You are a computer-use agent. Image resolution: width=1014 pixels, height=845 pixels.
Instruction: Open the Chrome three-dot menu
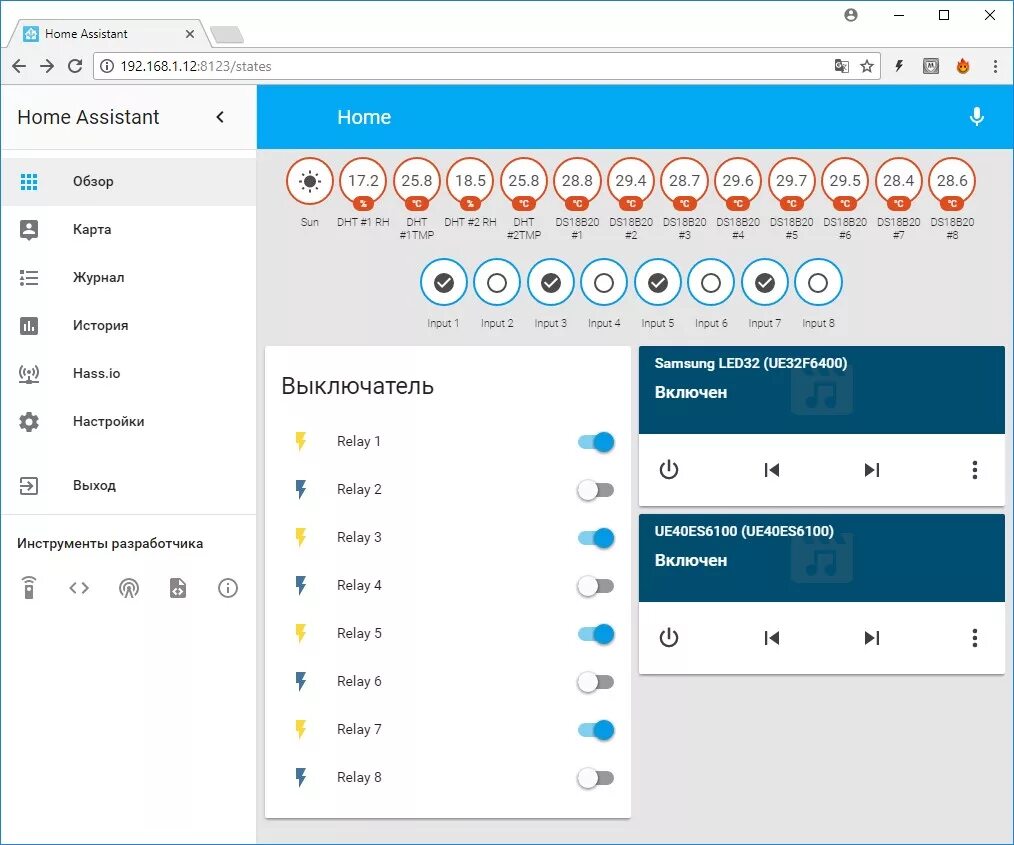(x=995, y=66)
